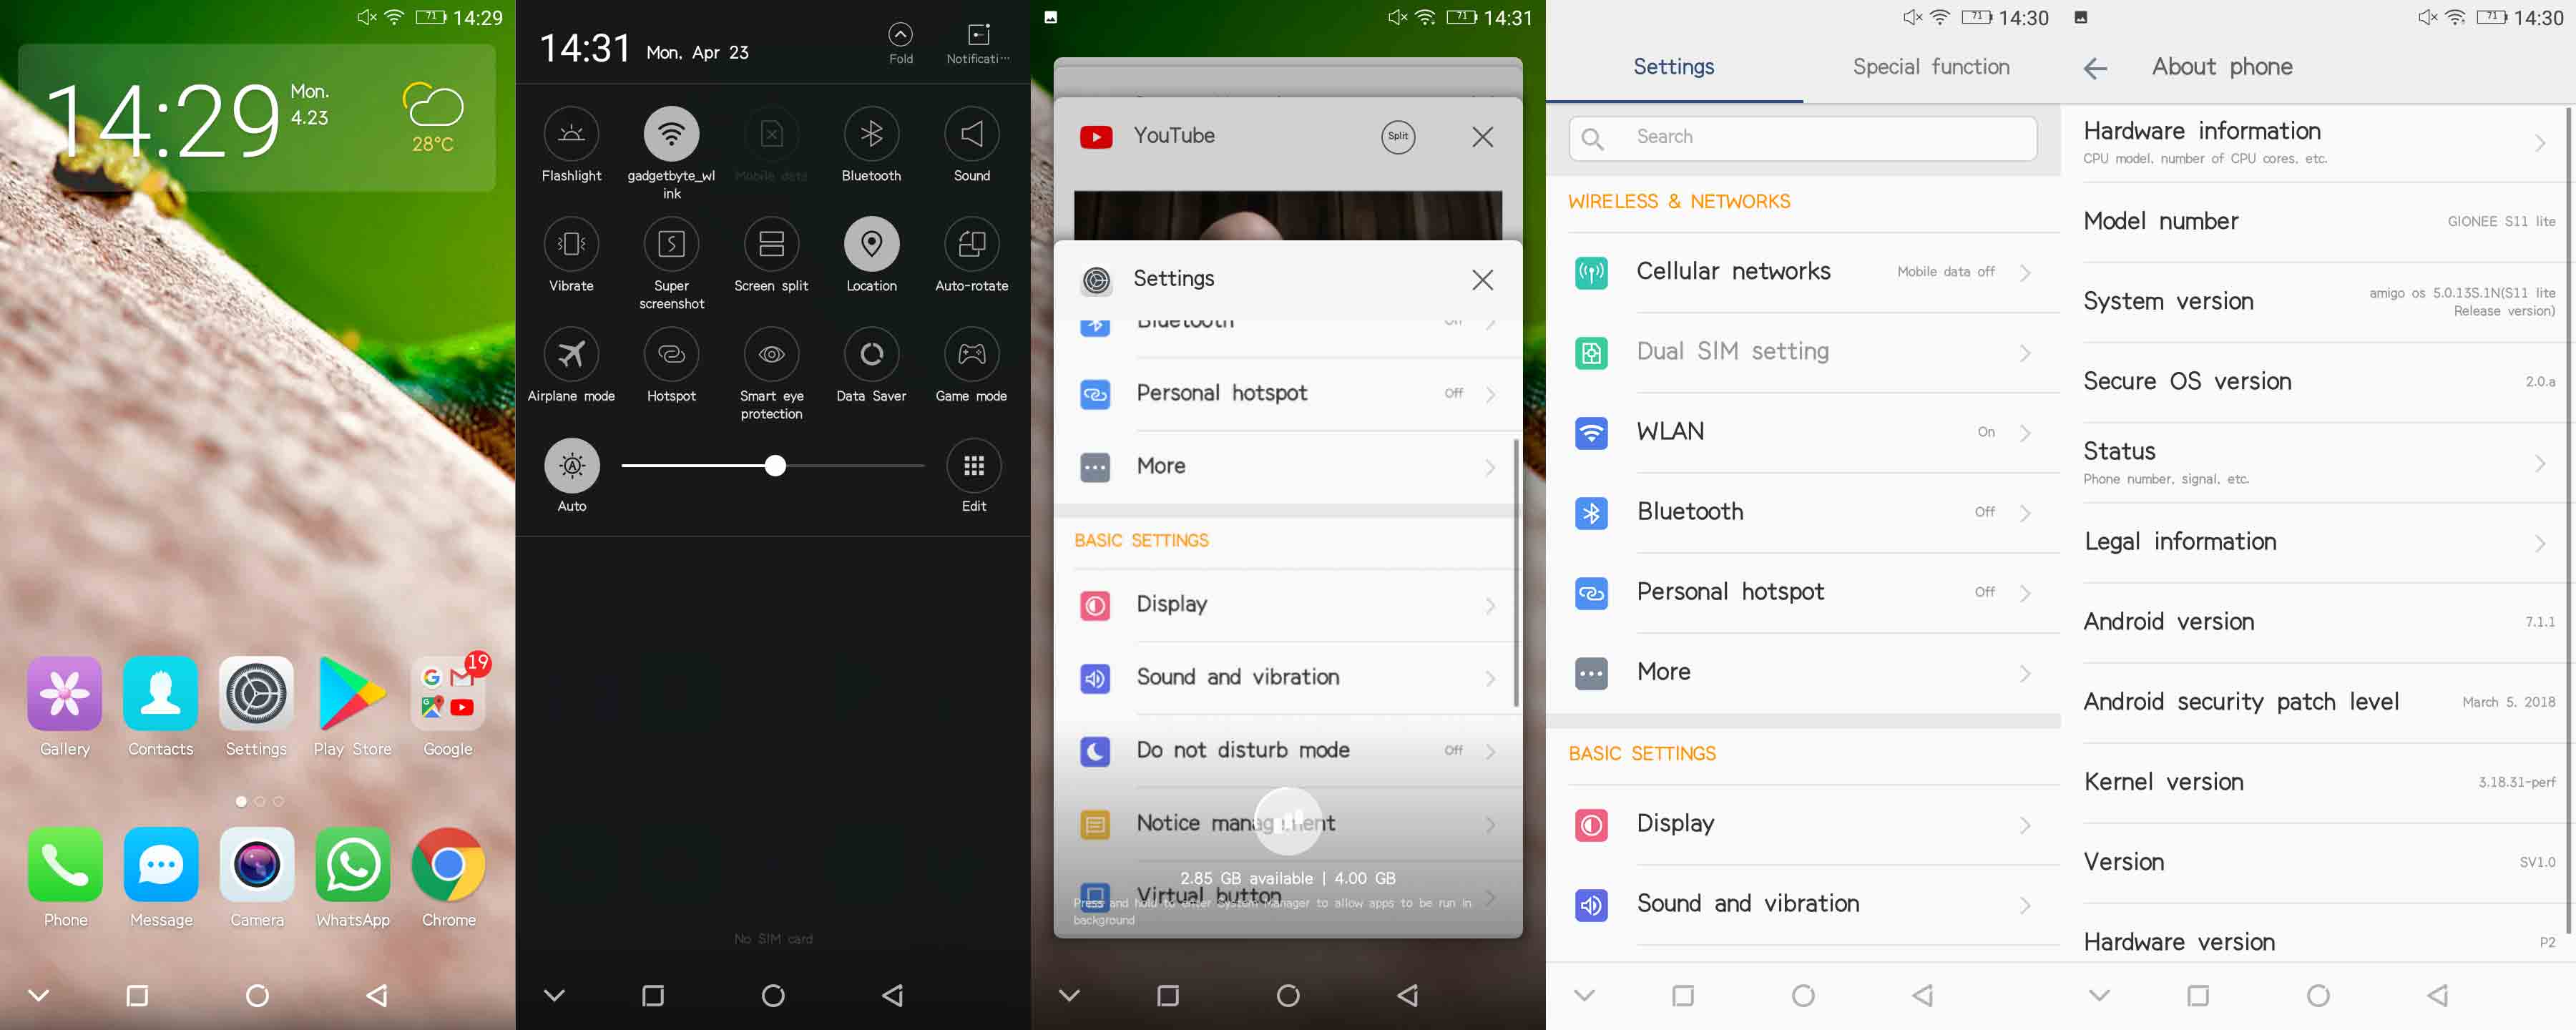Open the More wireless settings chevron
Image resolution: width=2576 pixels, height=1030 pixels.
click(x=2026, y=672)
